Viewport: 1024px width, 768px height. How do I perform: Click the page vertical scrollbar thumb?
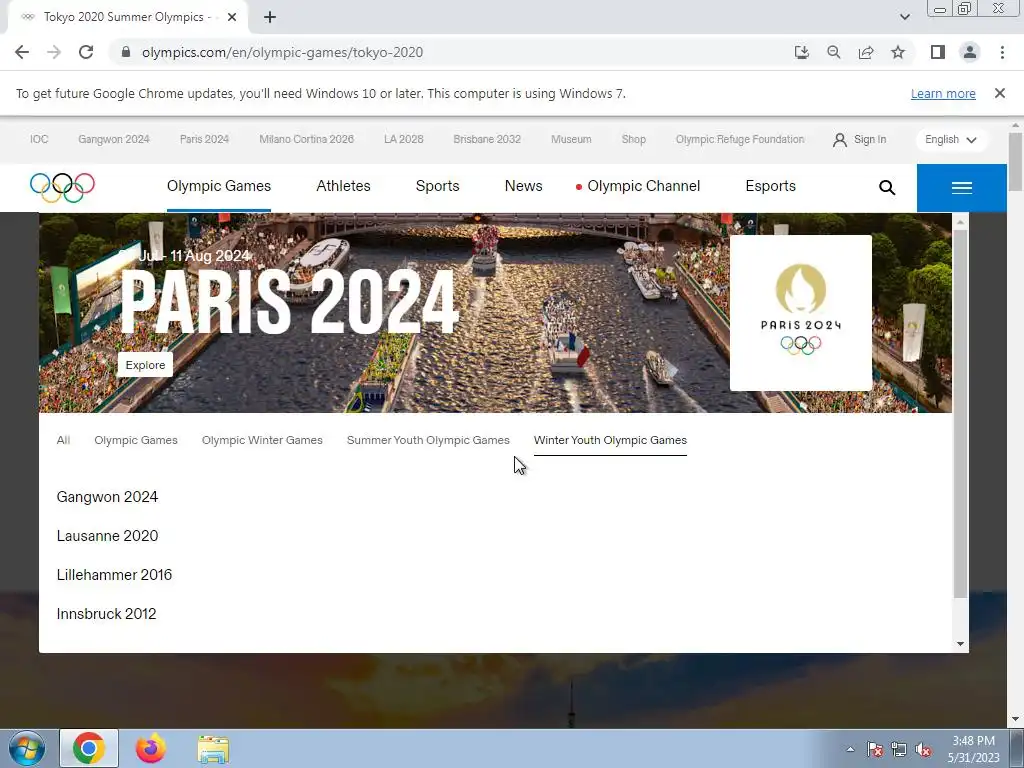[x=1015, y=161]
